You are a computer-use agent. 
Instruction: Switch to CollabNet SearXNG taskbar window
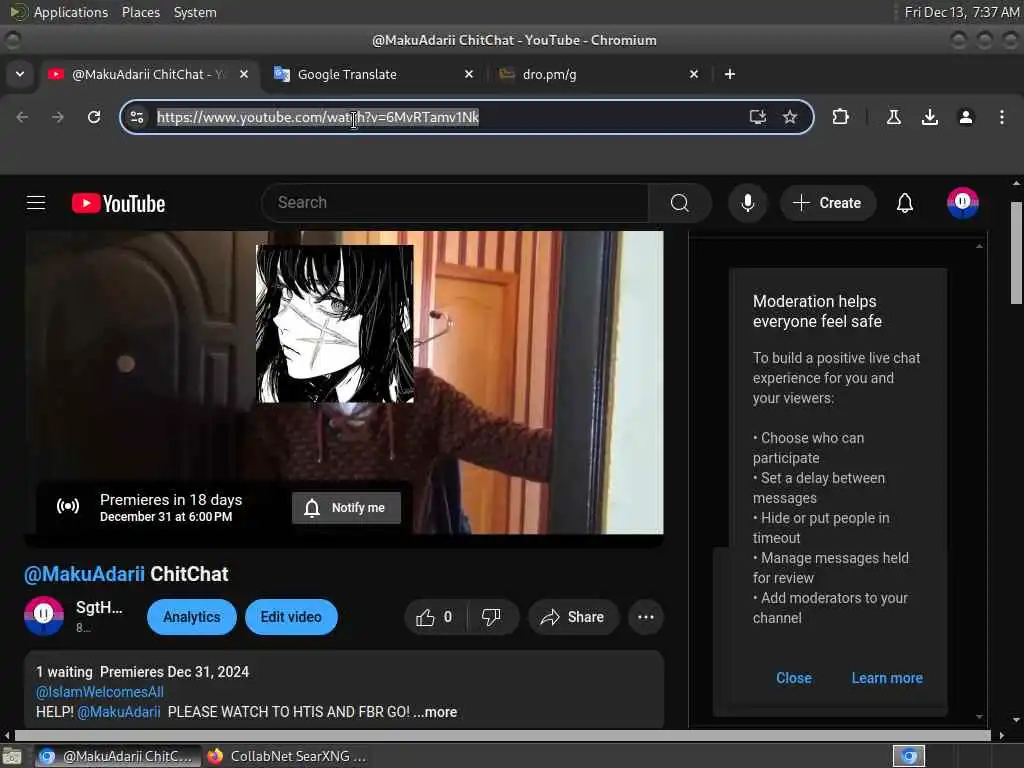286,756
